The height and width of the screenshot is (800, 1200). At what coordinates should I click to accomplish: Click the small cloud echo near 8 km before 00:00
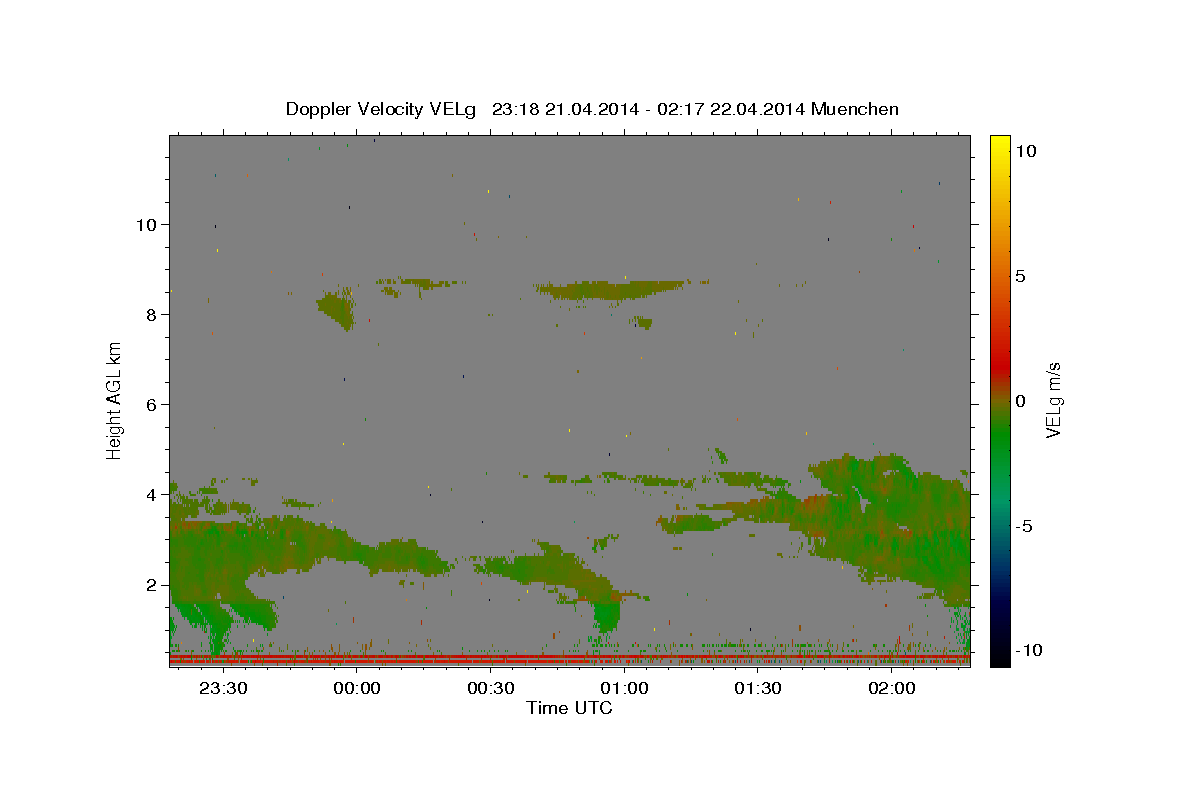[x=337, y=308]
